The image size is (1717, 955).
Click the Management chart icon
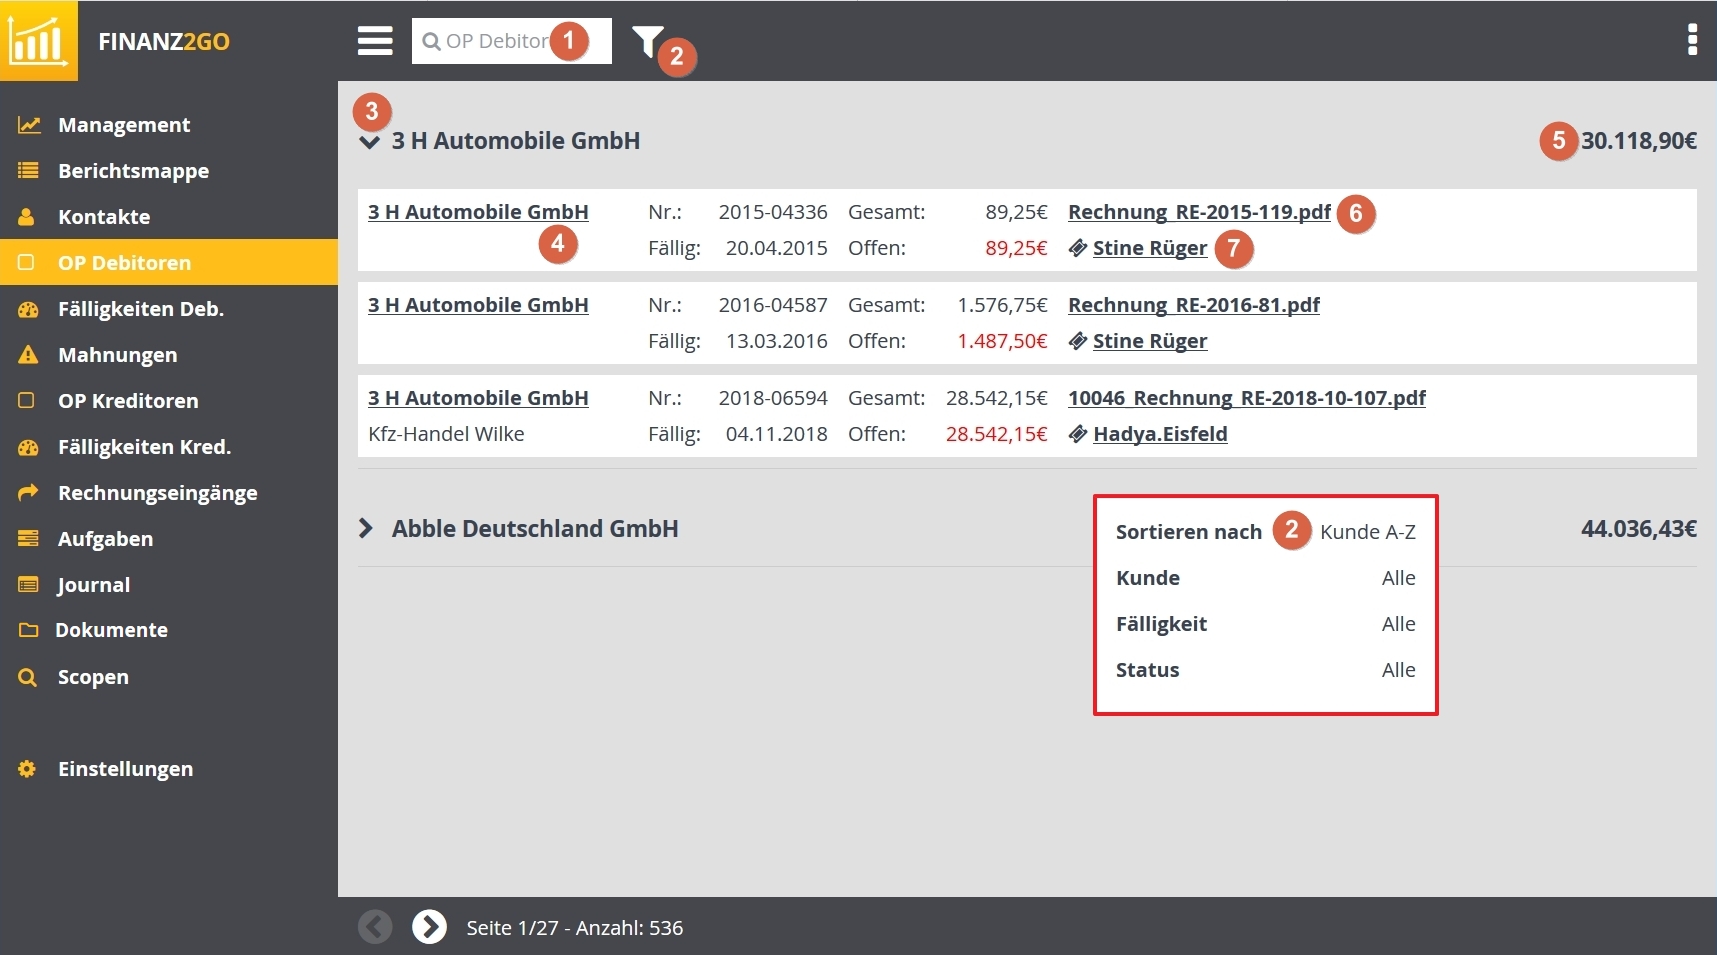[x=29, y=125]
